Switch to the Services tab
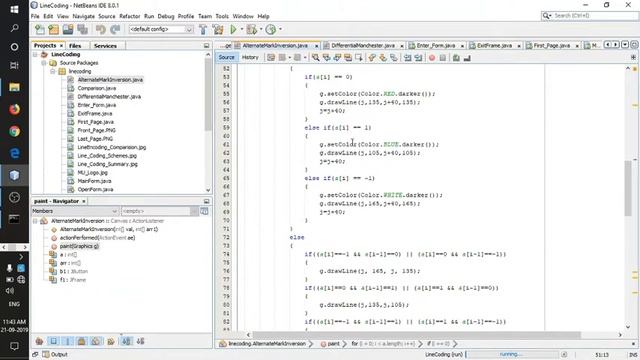The height and width of the screenshot is (360, 640). [105, 46]
